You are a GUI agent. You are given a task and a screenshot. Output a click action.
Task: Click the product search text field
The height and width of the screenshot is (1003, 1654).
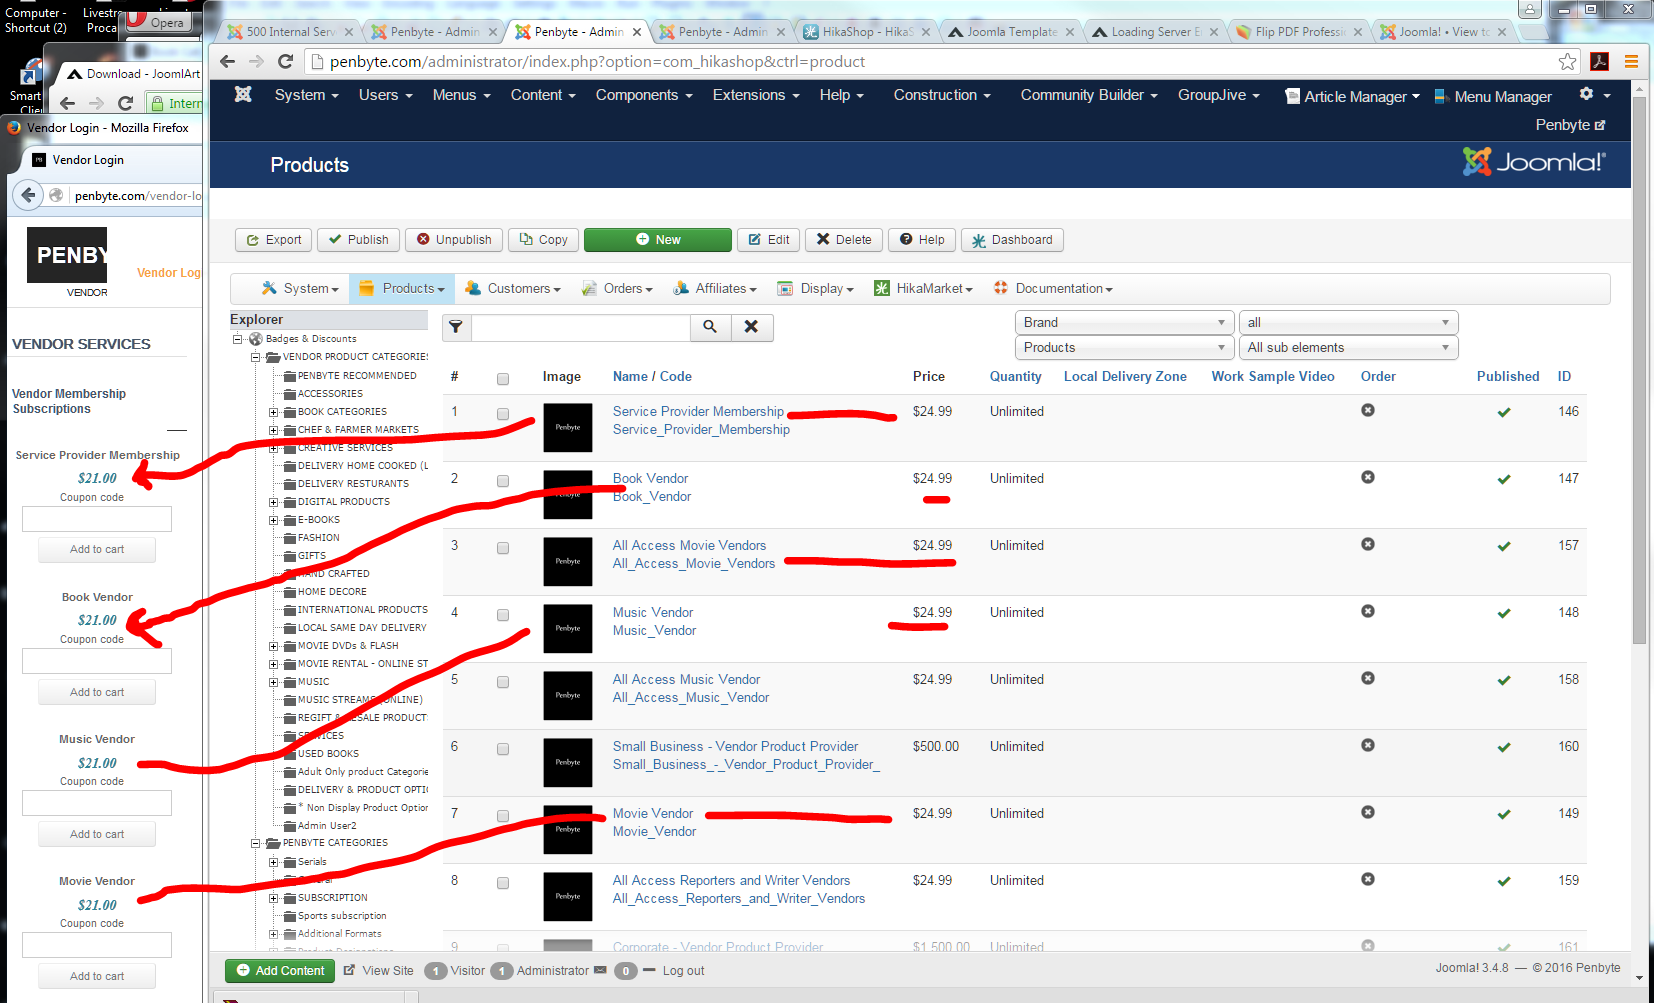[x=581, y=327]
